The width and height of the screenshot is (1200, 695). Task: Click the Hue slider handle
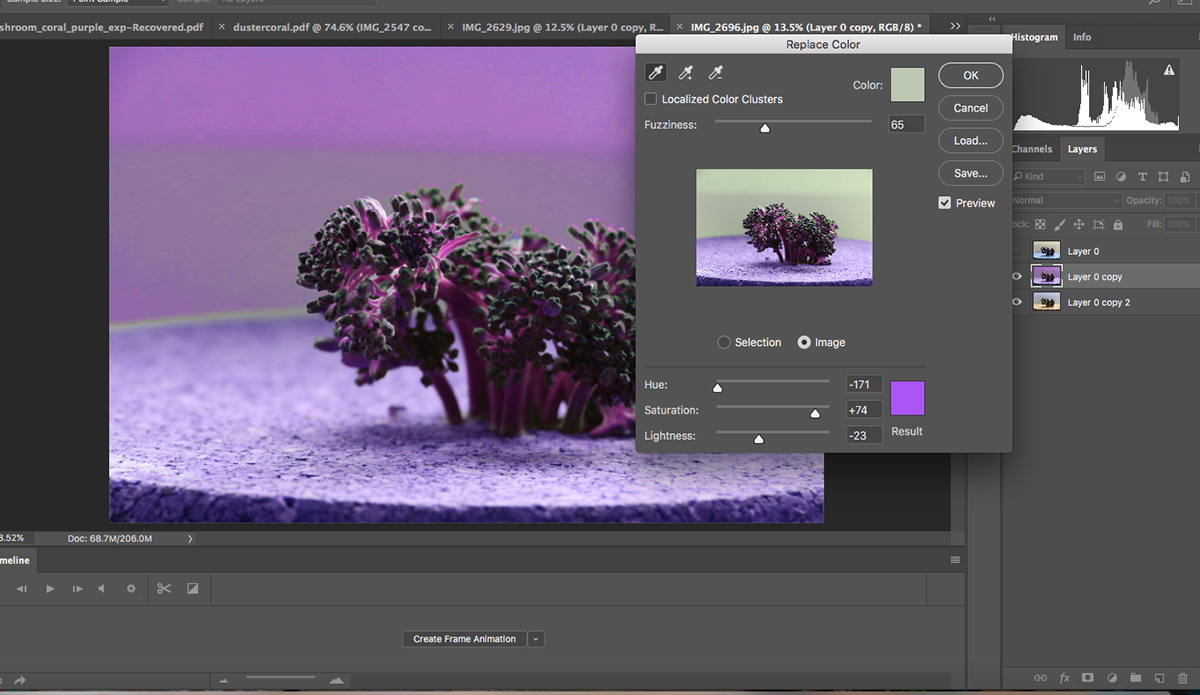tap(717, 387)
